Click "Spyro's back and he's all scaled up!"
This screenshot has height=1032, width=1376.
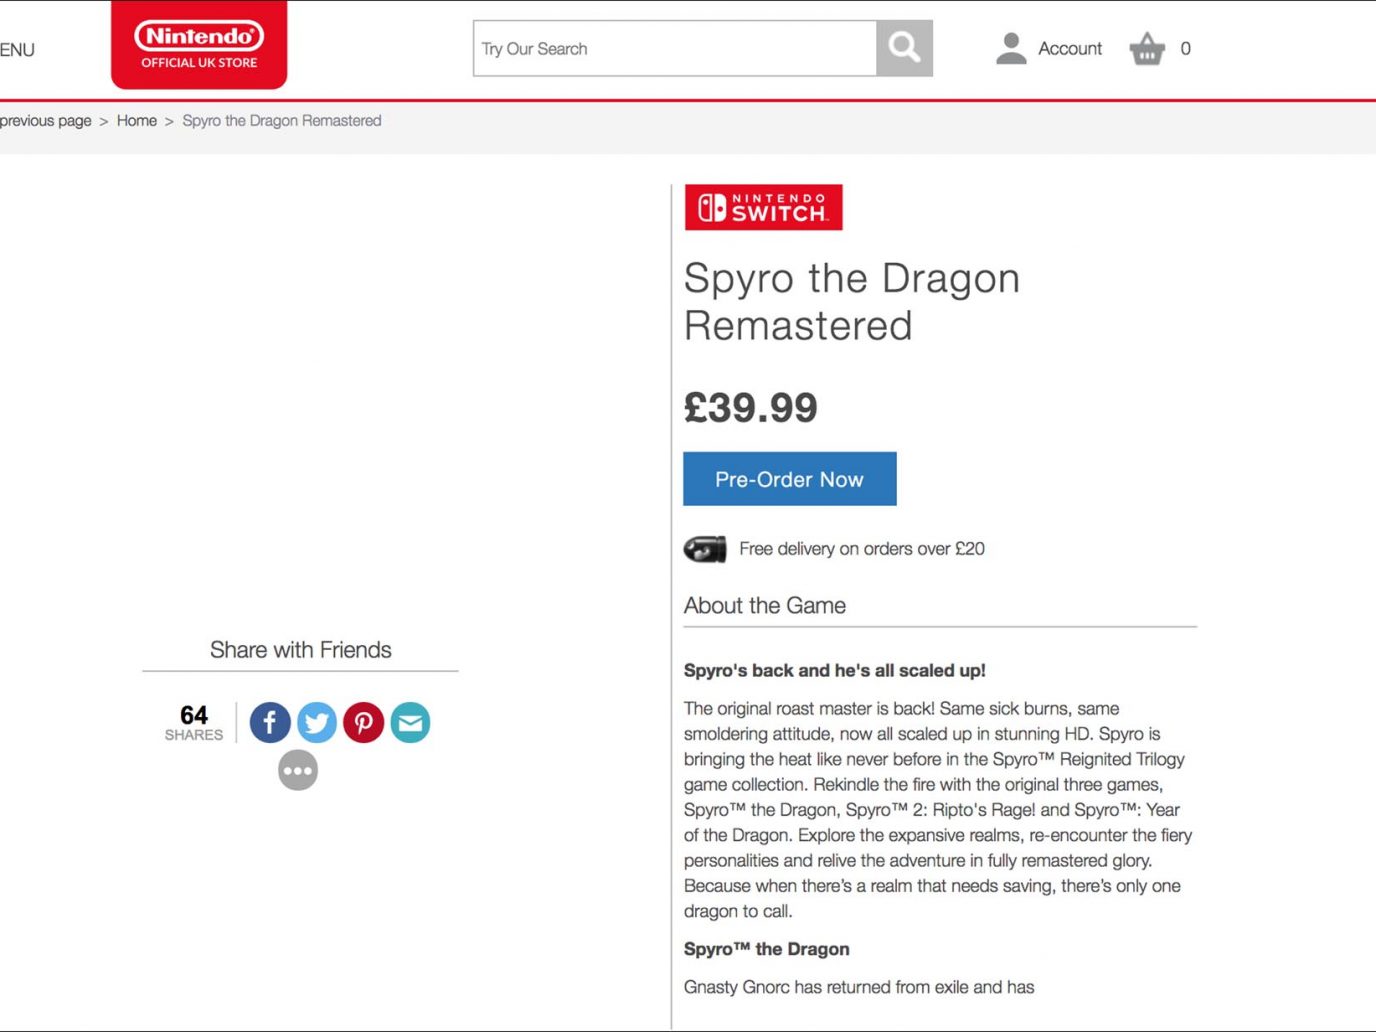835,671
